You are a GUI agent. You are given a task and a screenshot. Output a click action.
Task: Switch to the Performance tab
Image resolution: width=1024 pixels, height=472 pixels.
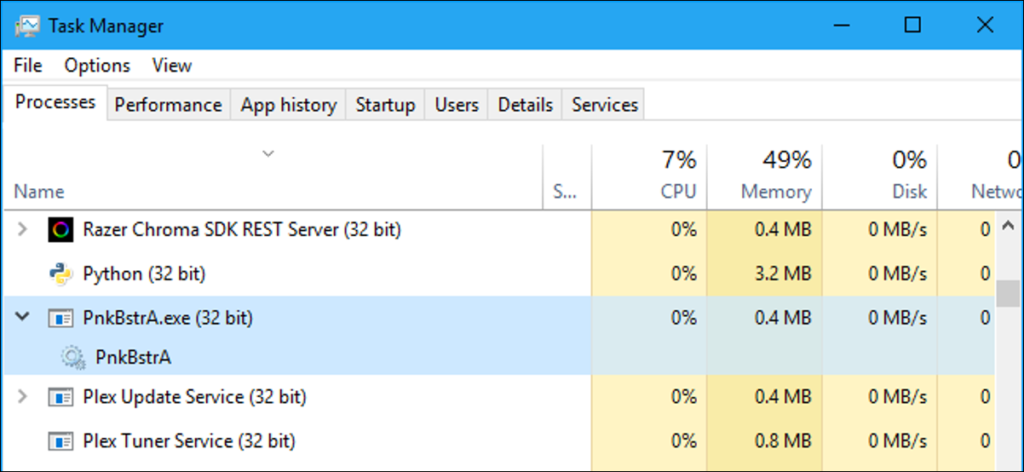[168, 105]
